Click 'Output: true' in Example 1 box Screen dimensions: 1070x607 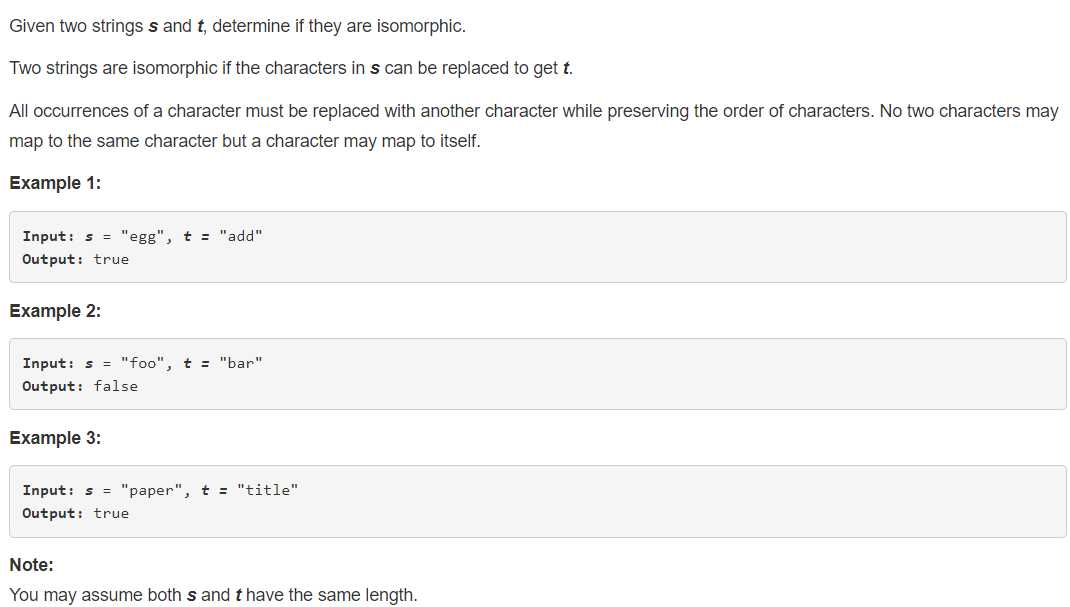click(76, 259)
